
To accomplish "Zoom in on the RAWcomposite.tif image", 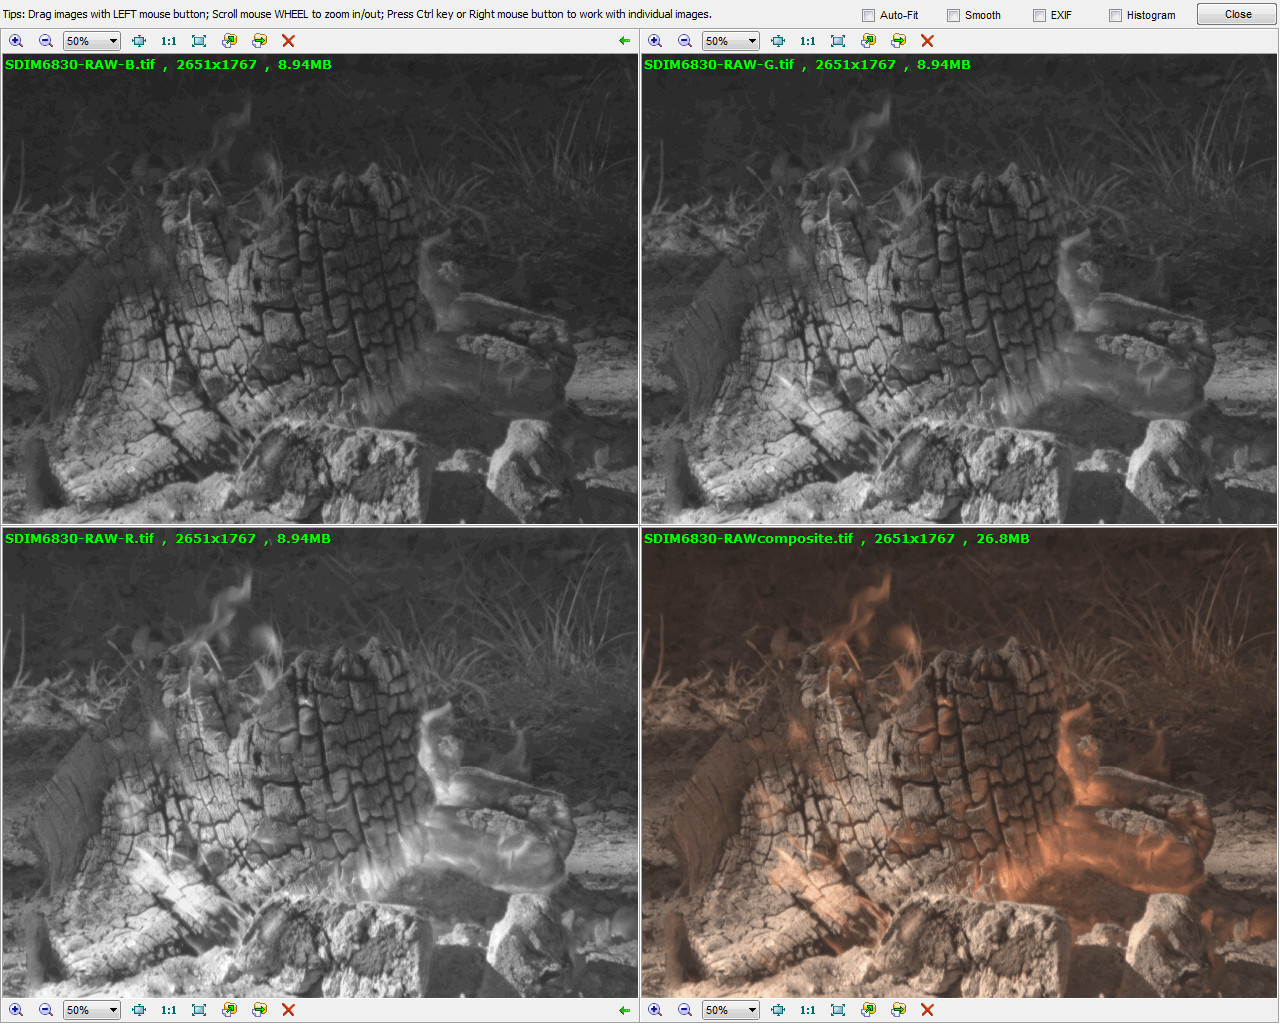I will pyautogui.click(x=655, y=1010).
